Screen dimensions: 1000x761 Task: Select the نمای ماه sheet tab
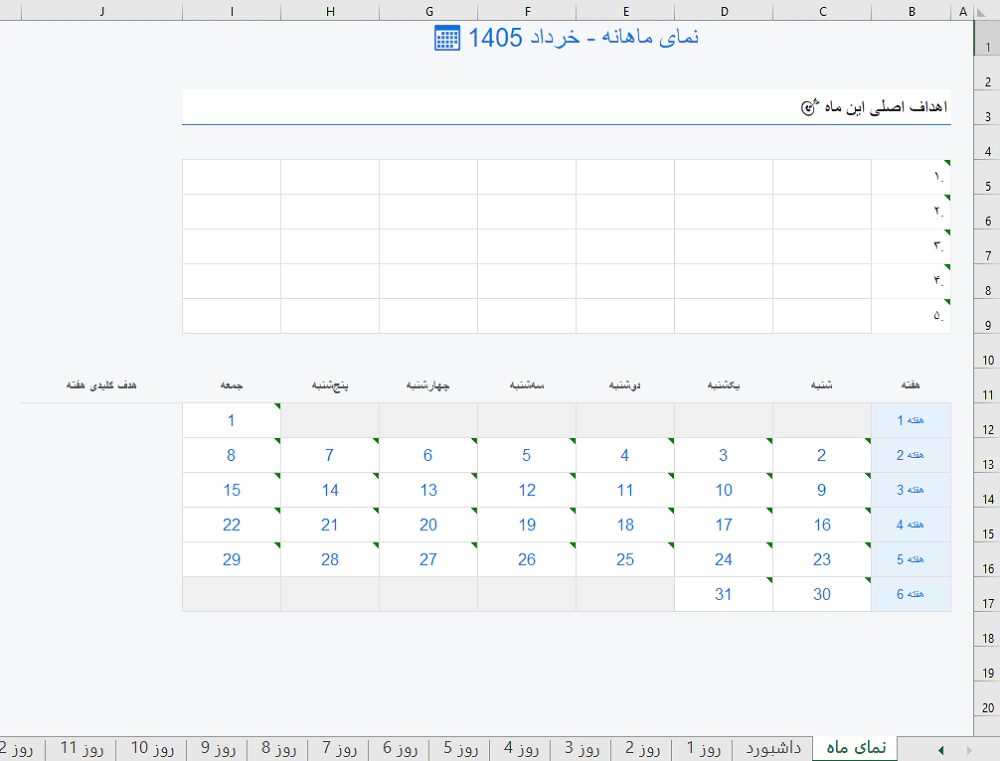tap(855, 748)
